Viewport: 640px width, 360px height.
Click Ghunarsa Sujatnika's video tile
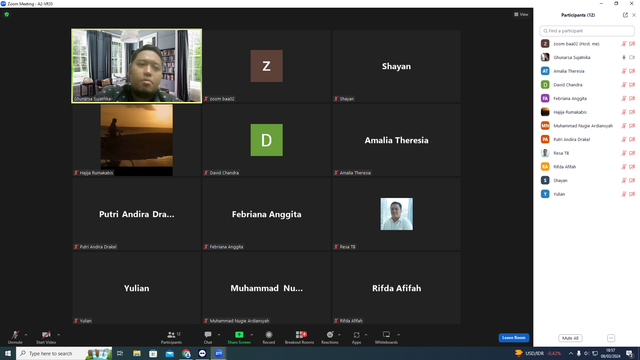coord(136,66)
